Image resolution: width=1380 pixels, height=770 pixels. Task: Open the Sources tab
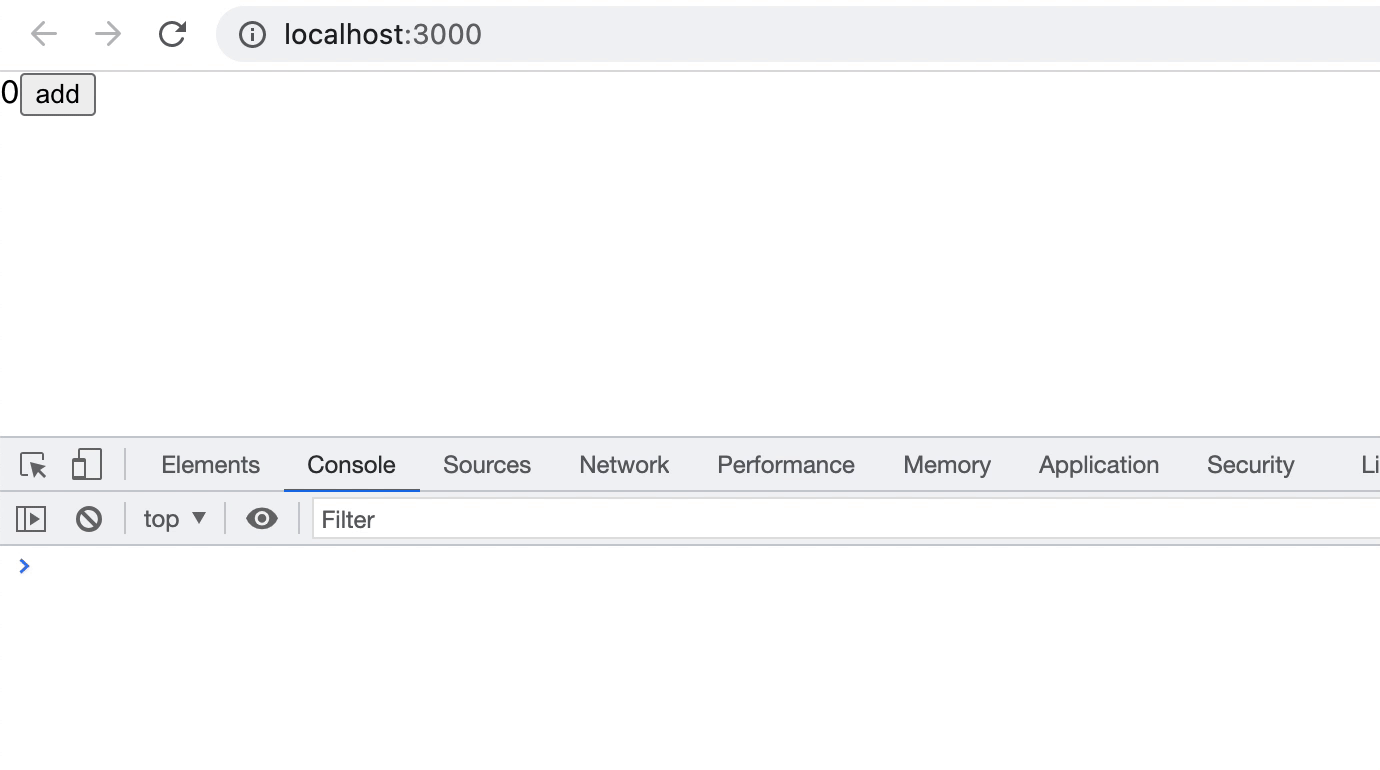pyautogui.click(x=487, y=465)
